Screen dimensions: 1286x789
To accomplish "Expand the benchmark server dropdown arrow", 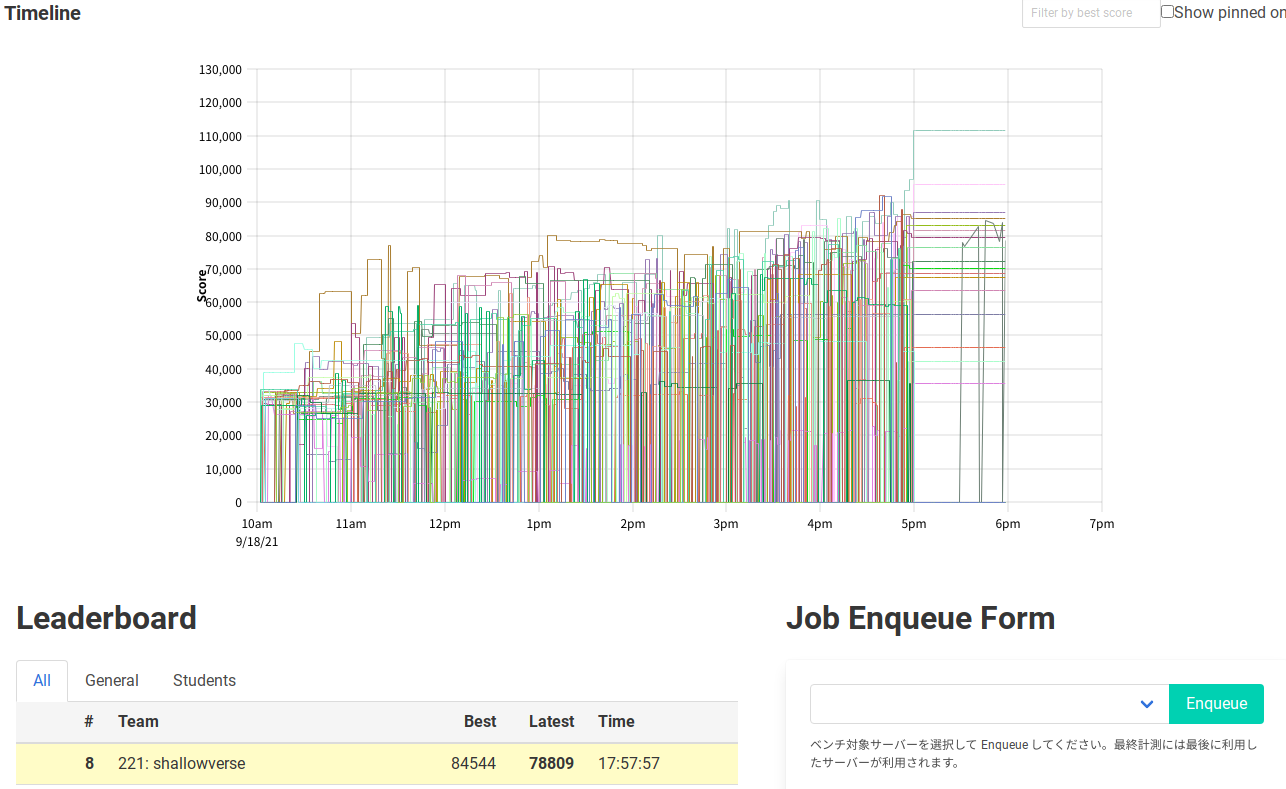I will click(x=1146, y=704).
